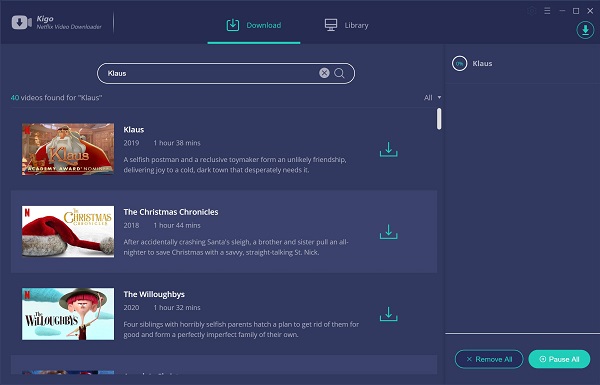Expand the All filter dropdown
Image resolution: width=600 pixels, height=385 pixels.
coord(432,98)
